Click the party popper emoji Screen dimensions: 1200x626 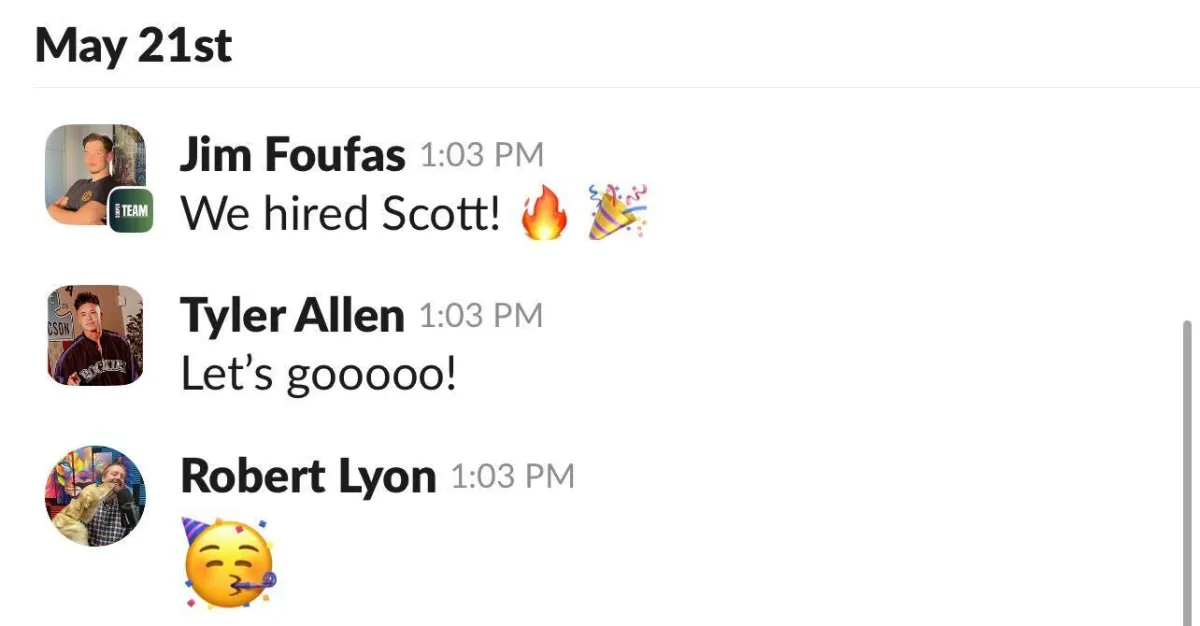tap(617, 213)
